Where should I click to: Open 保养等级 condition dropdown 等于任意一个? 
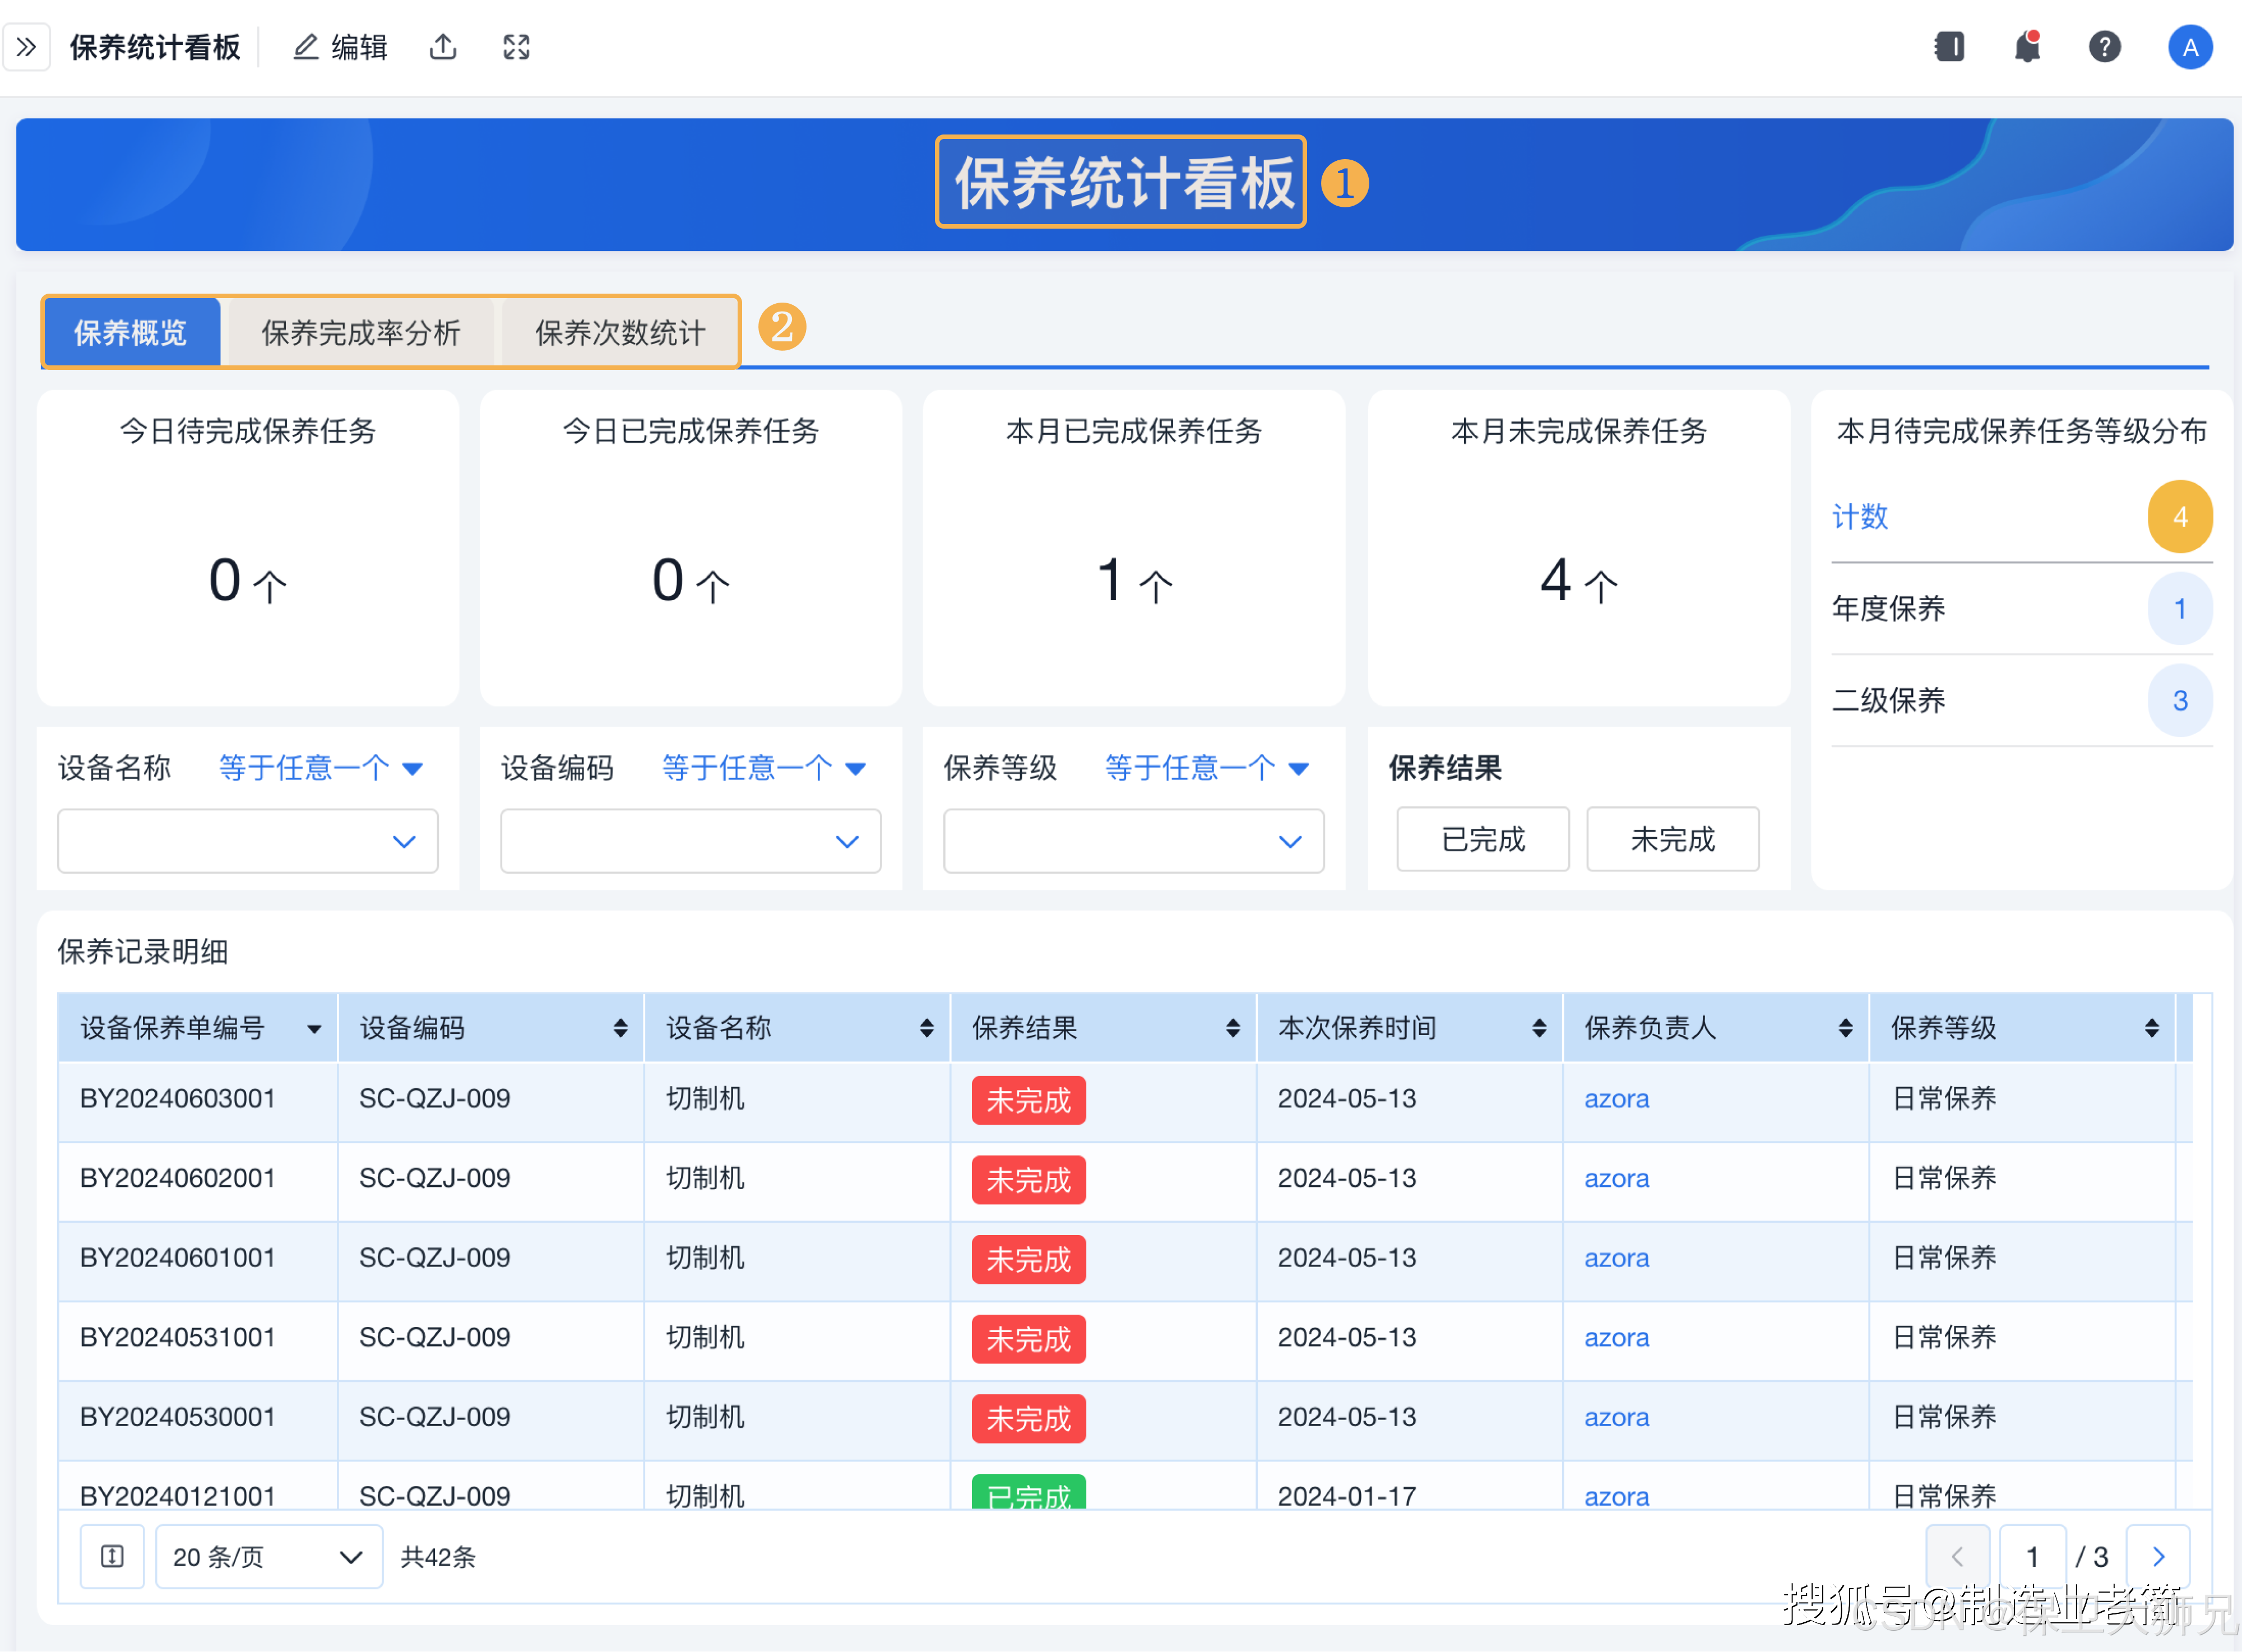1206,768
